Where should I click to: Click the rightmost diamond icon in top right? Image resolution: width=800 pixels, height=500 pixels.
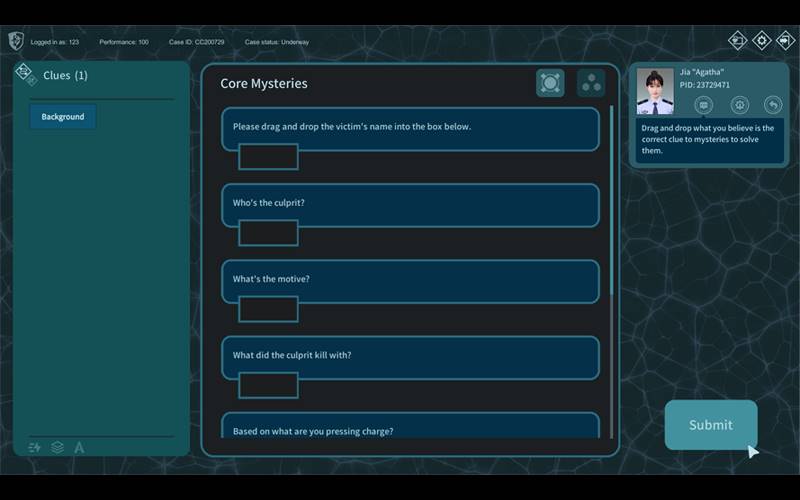785,41
